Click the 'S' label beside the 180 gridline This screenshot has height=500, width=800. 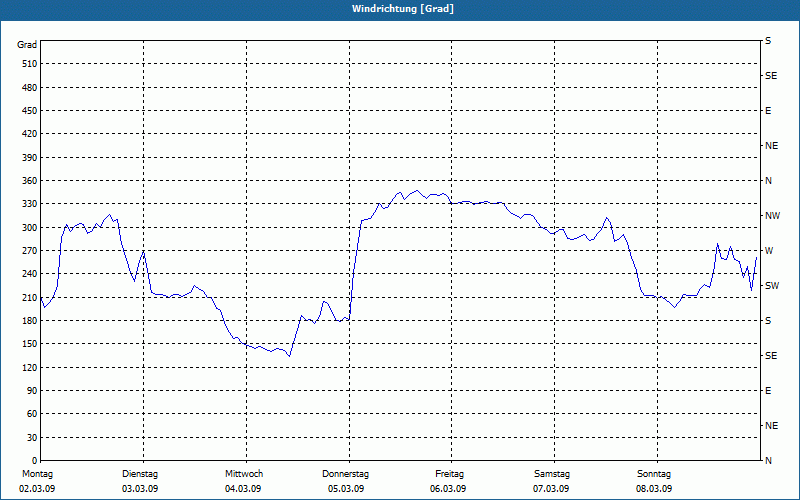click(768, 321)
